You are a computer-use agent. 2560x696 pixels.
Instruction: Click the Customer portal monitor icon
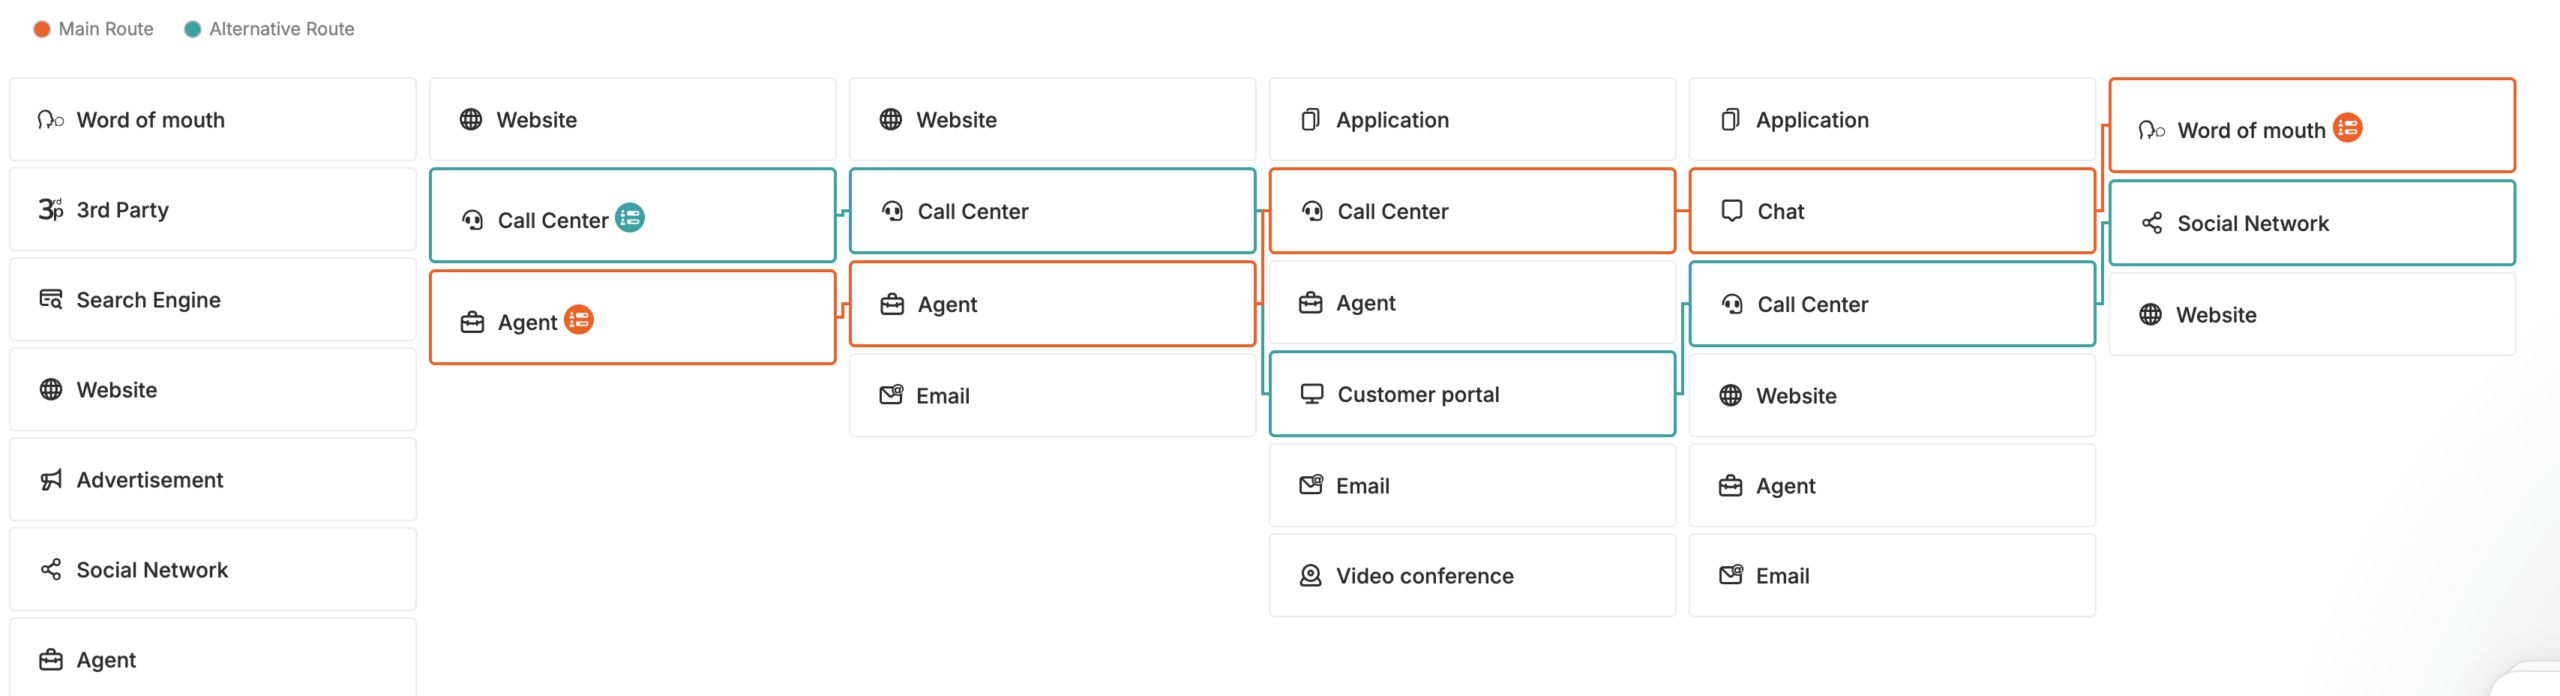click(x=1312, y=394)
